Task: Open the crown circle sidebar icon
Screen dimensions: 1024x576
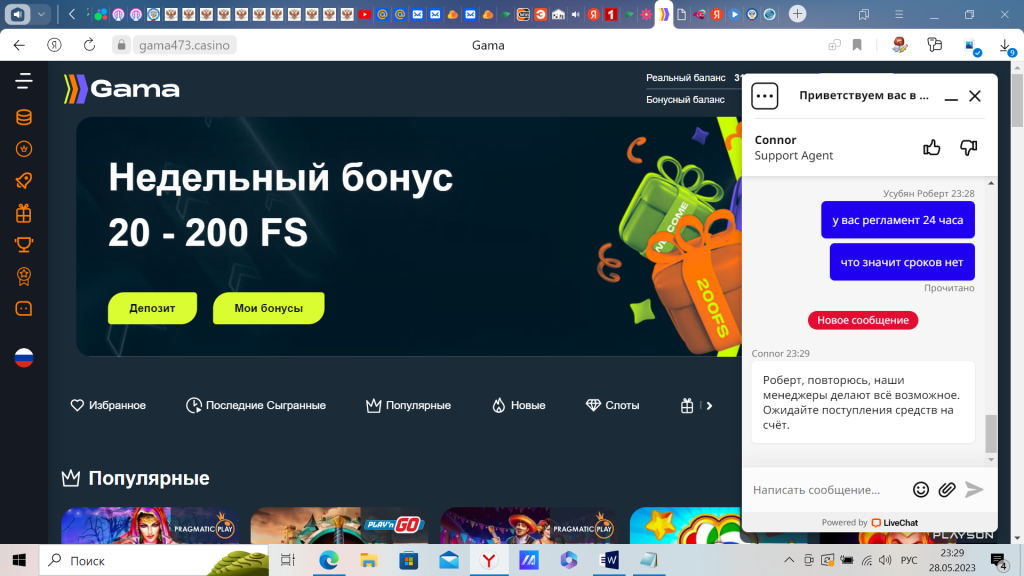Action: 24,149
